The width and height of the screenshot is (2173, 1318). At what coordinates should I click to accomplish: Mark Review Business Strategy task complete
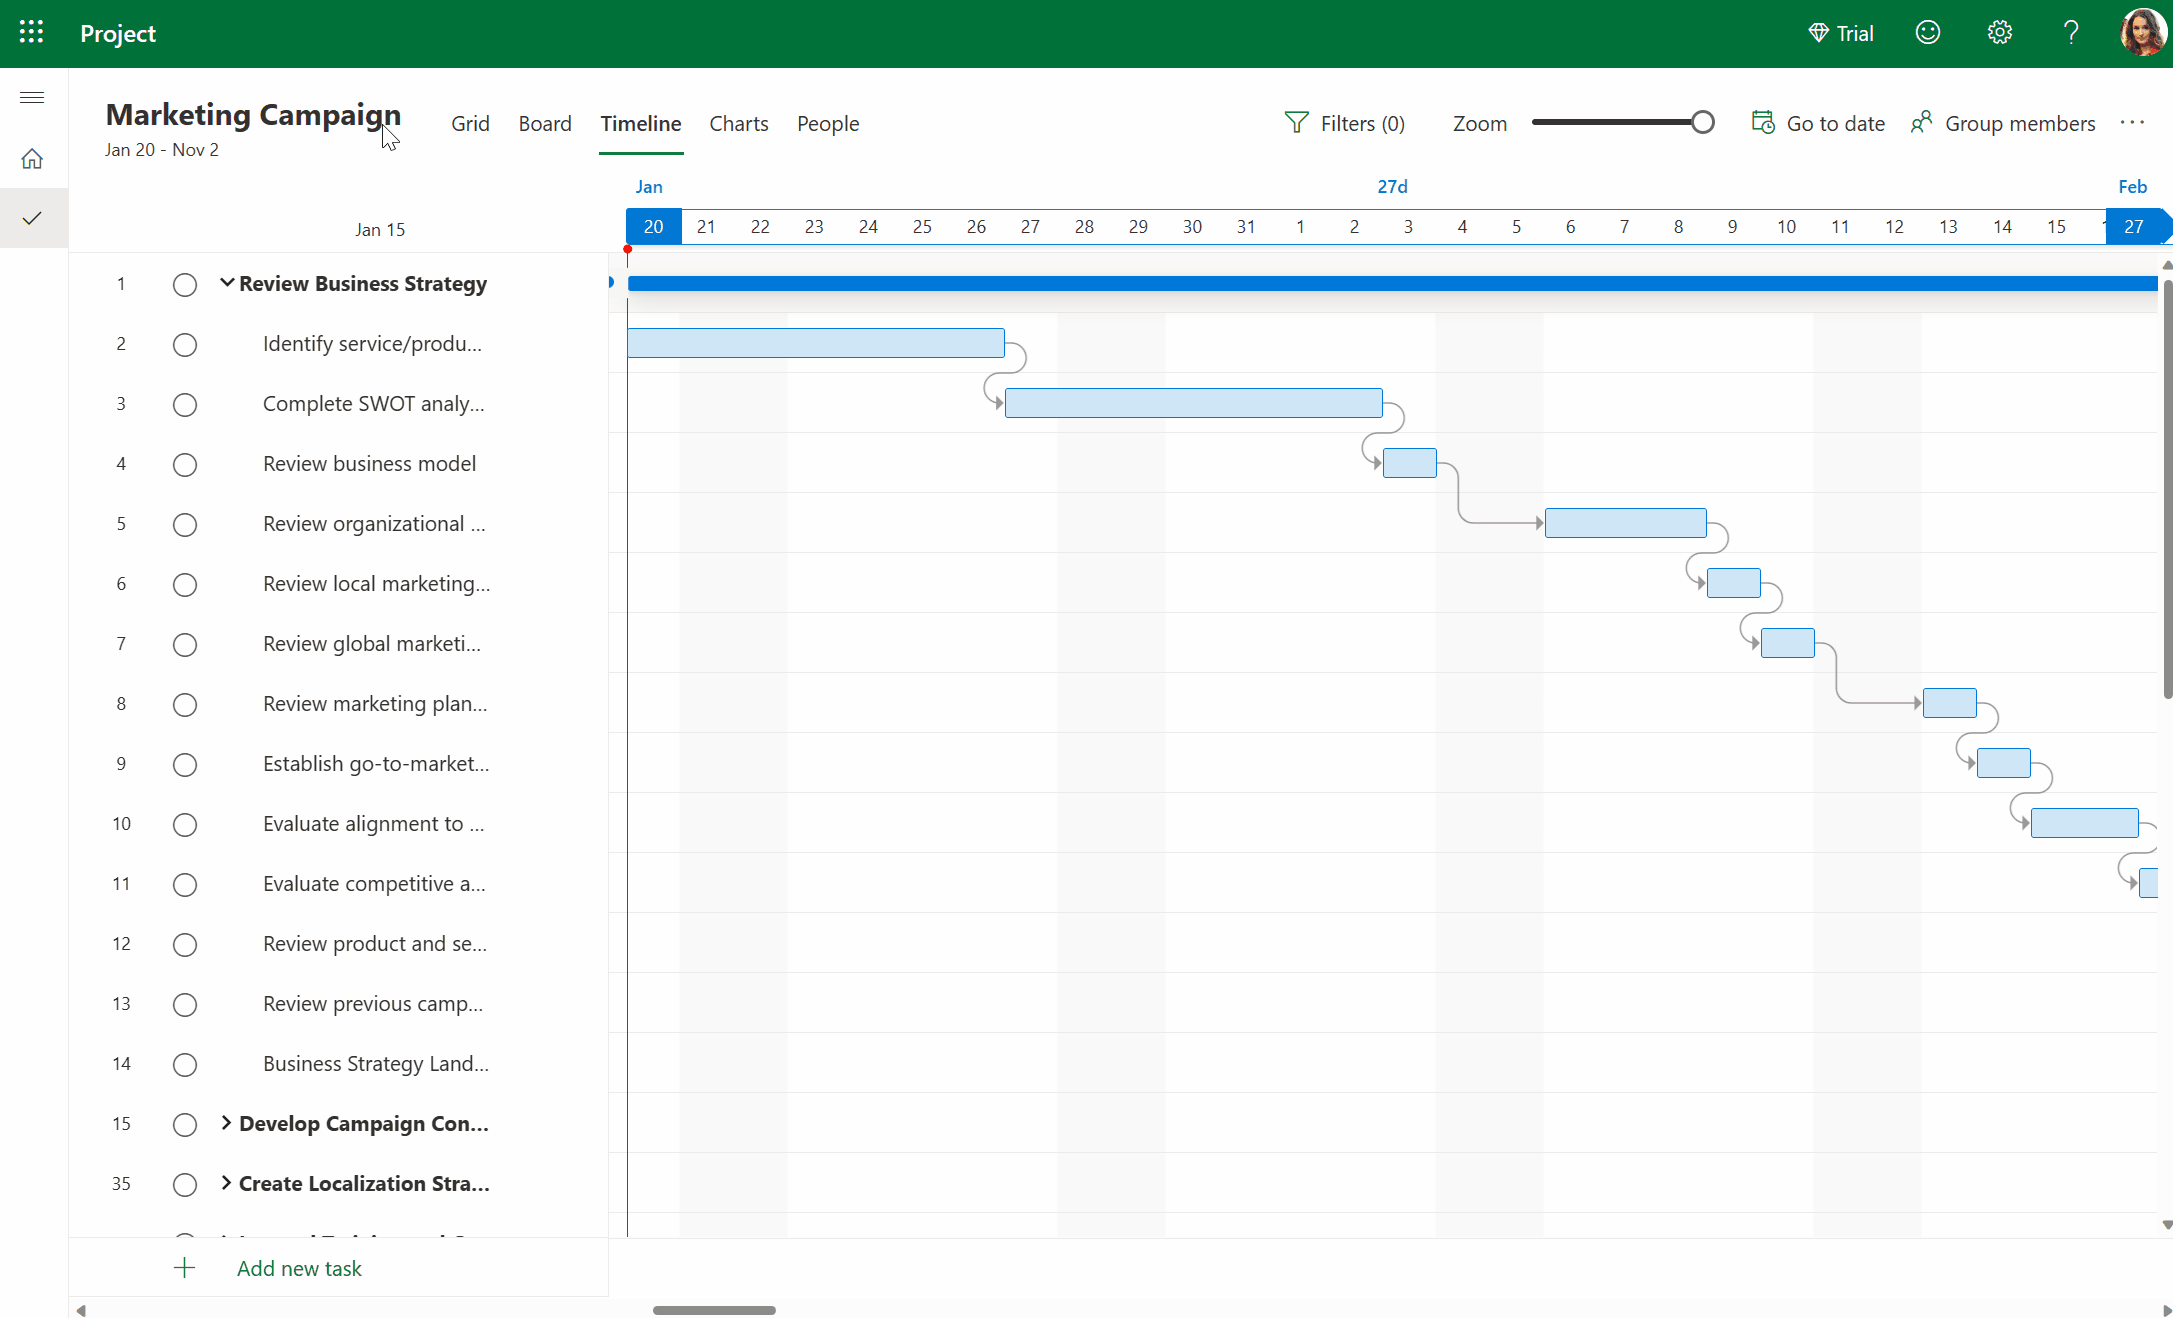coord(185,285)
